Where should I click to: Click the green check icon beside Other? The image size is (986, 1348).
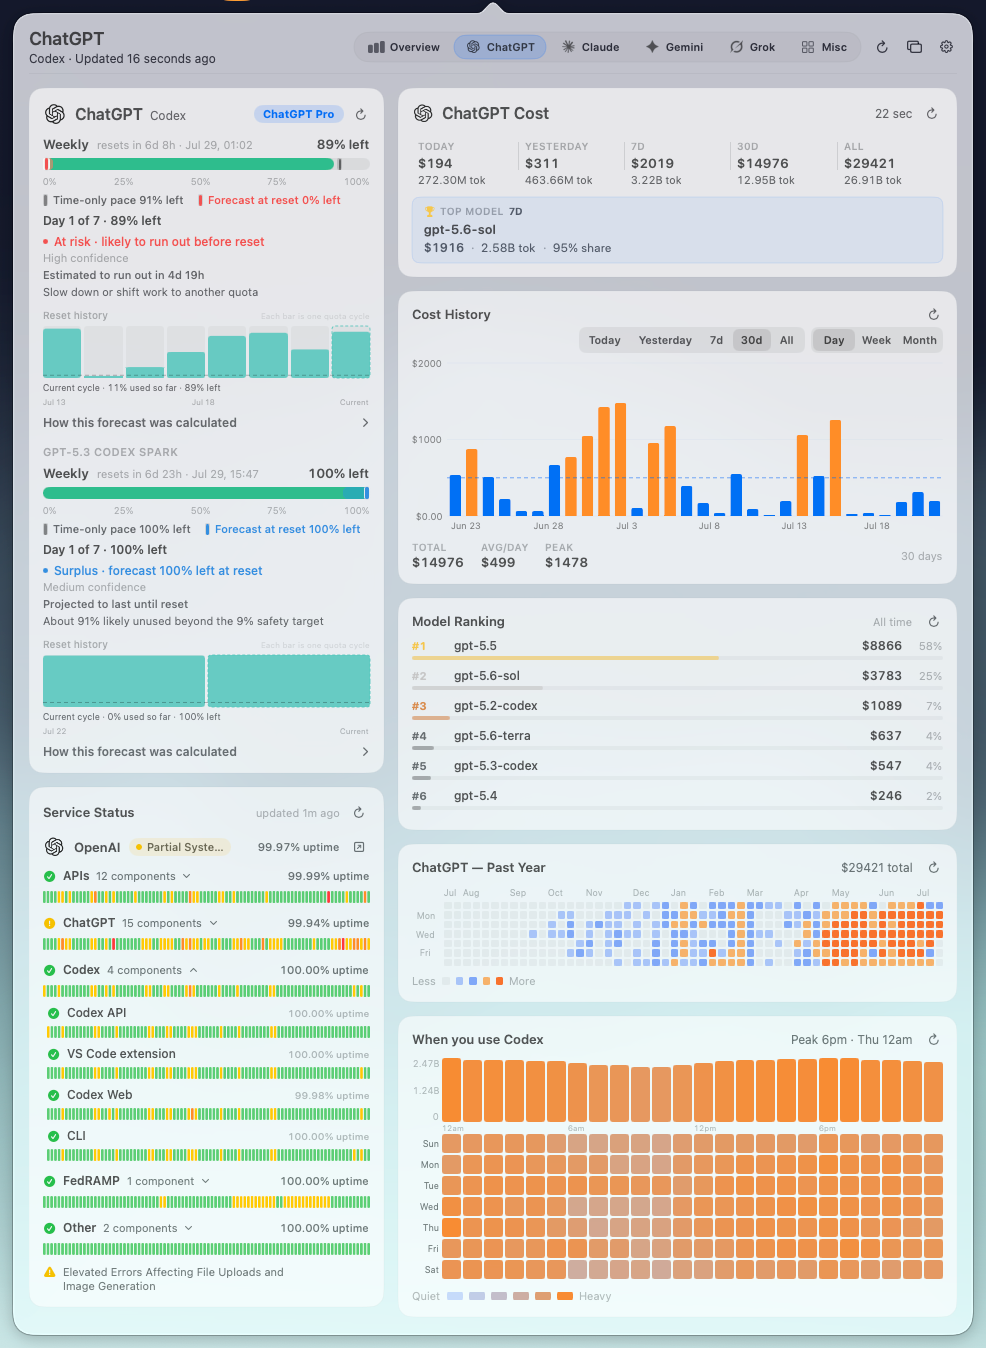click(x=49, y=1228)
